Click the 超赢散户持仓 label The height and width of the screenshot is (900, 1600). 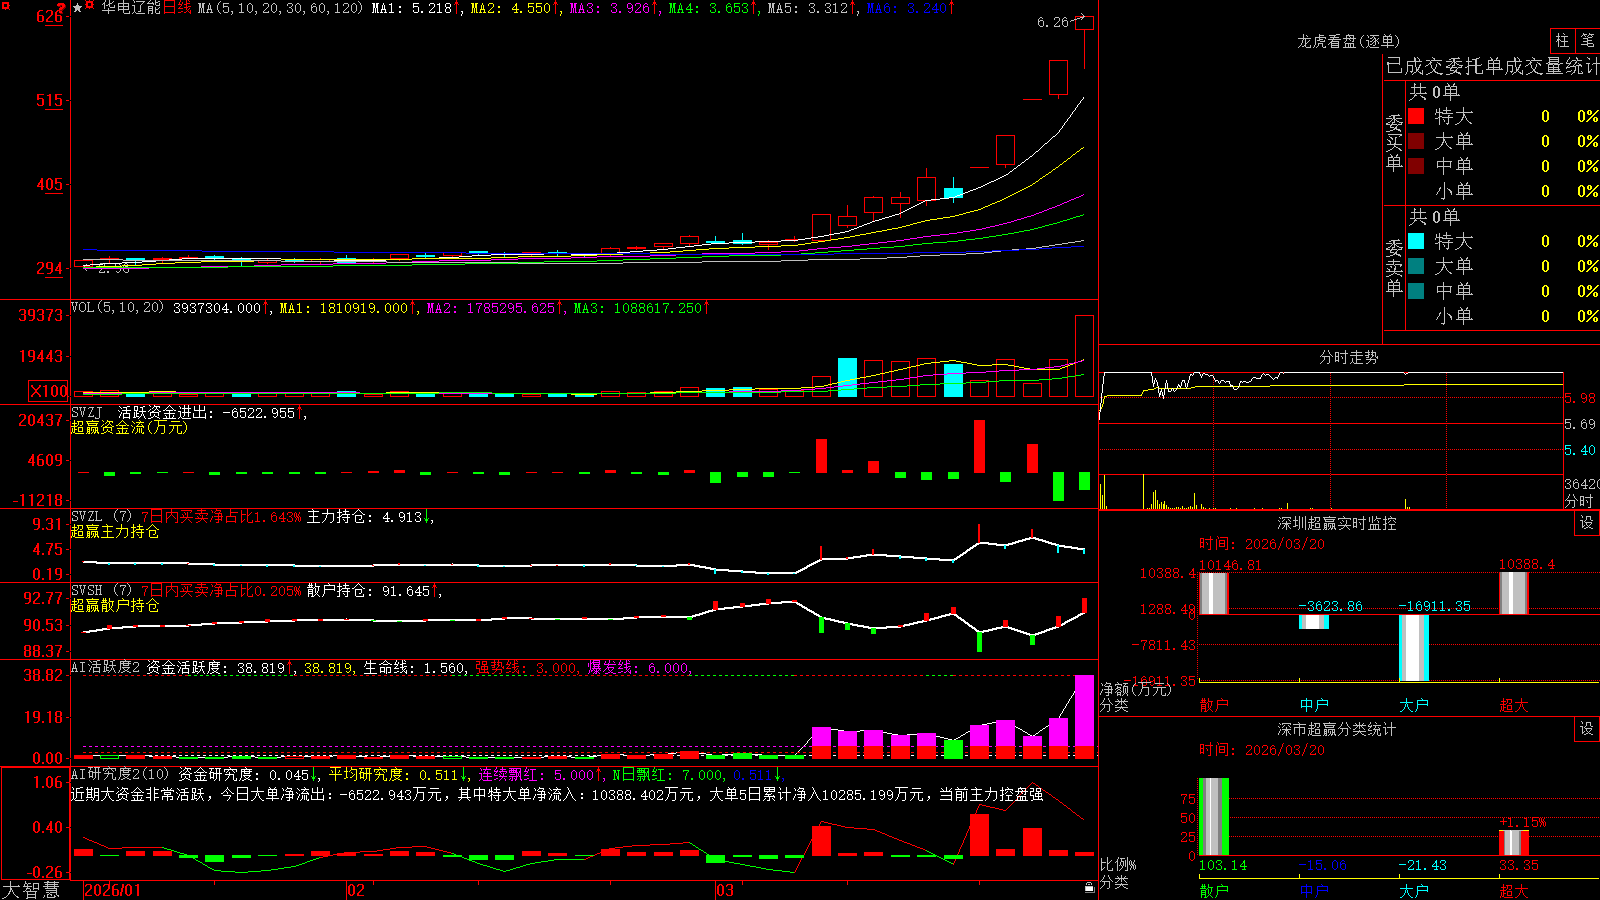pyautogui.click(x=115, y=605)
